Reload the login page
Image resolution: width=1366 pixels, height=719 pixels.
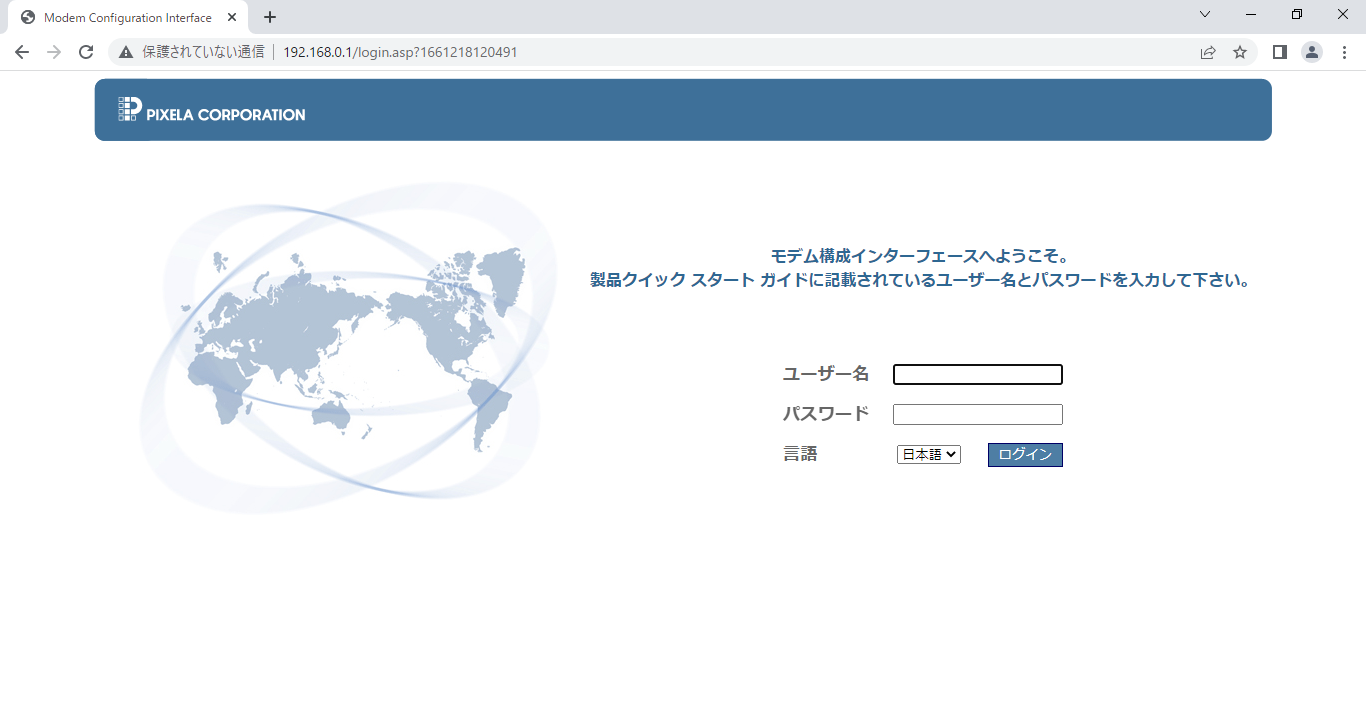86,52
